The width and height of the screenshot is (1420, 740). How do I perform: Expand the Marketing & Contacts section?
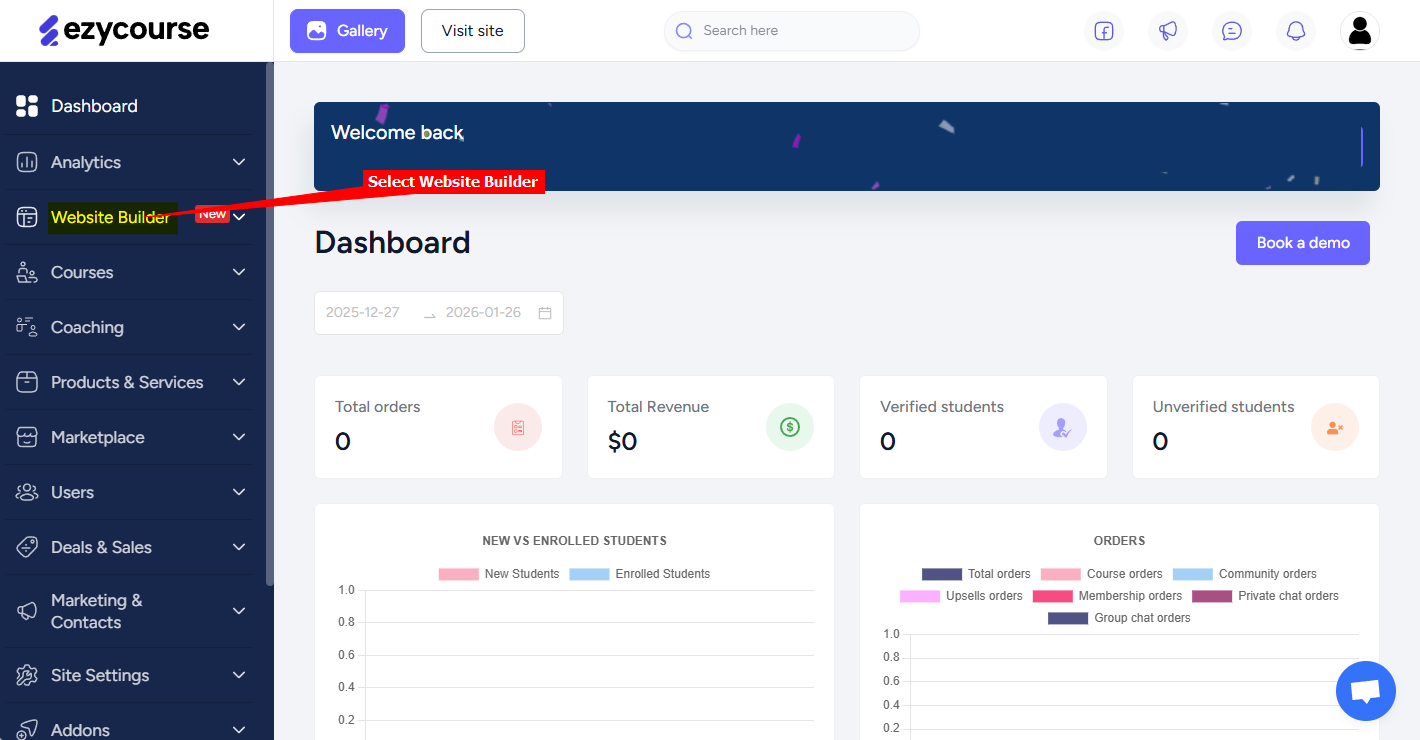[97, 610]
